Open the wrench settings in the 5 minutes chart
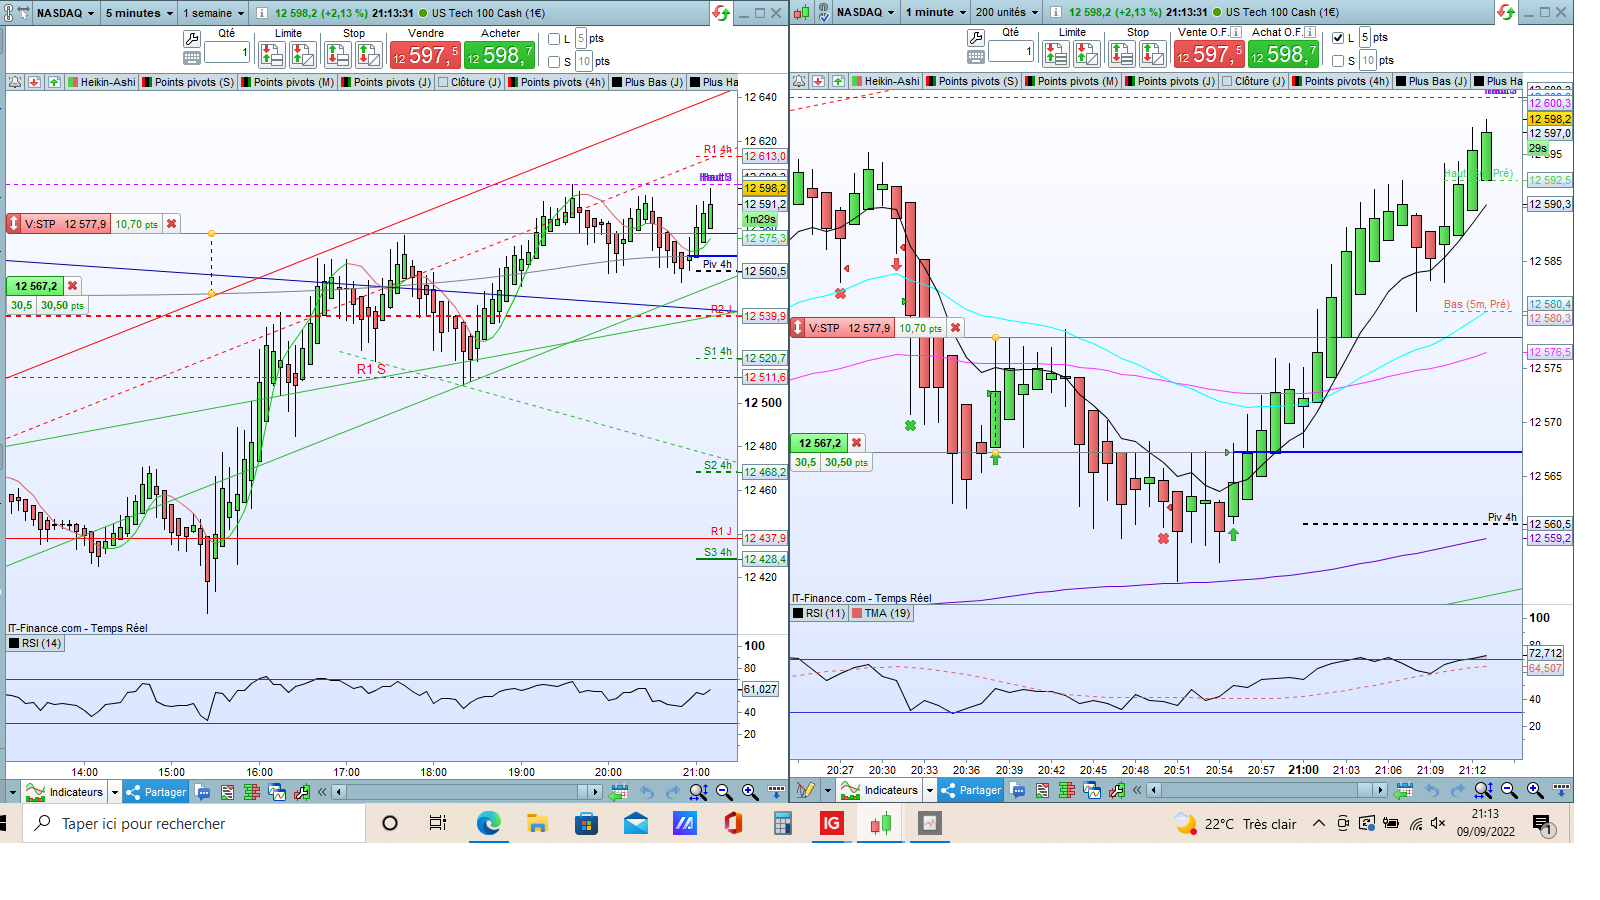Viewport: 1600px width, 900px height. (192, 38)
